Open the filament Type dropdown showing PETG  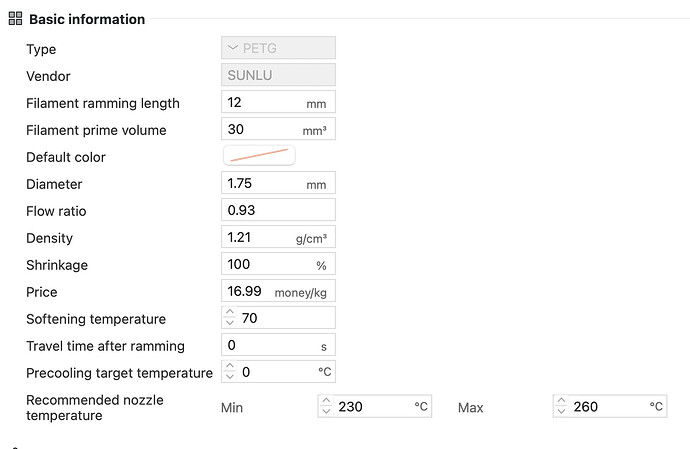278,48
